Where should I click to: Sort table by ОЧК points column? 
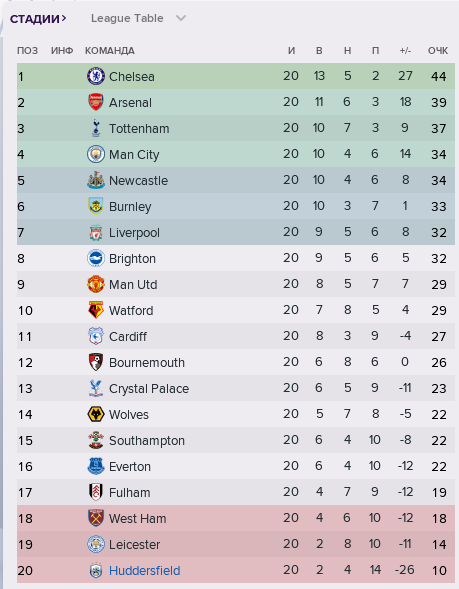click(438, 51)
